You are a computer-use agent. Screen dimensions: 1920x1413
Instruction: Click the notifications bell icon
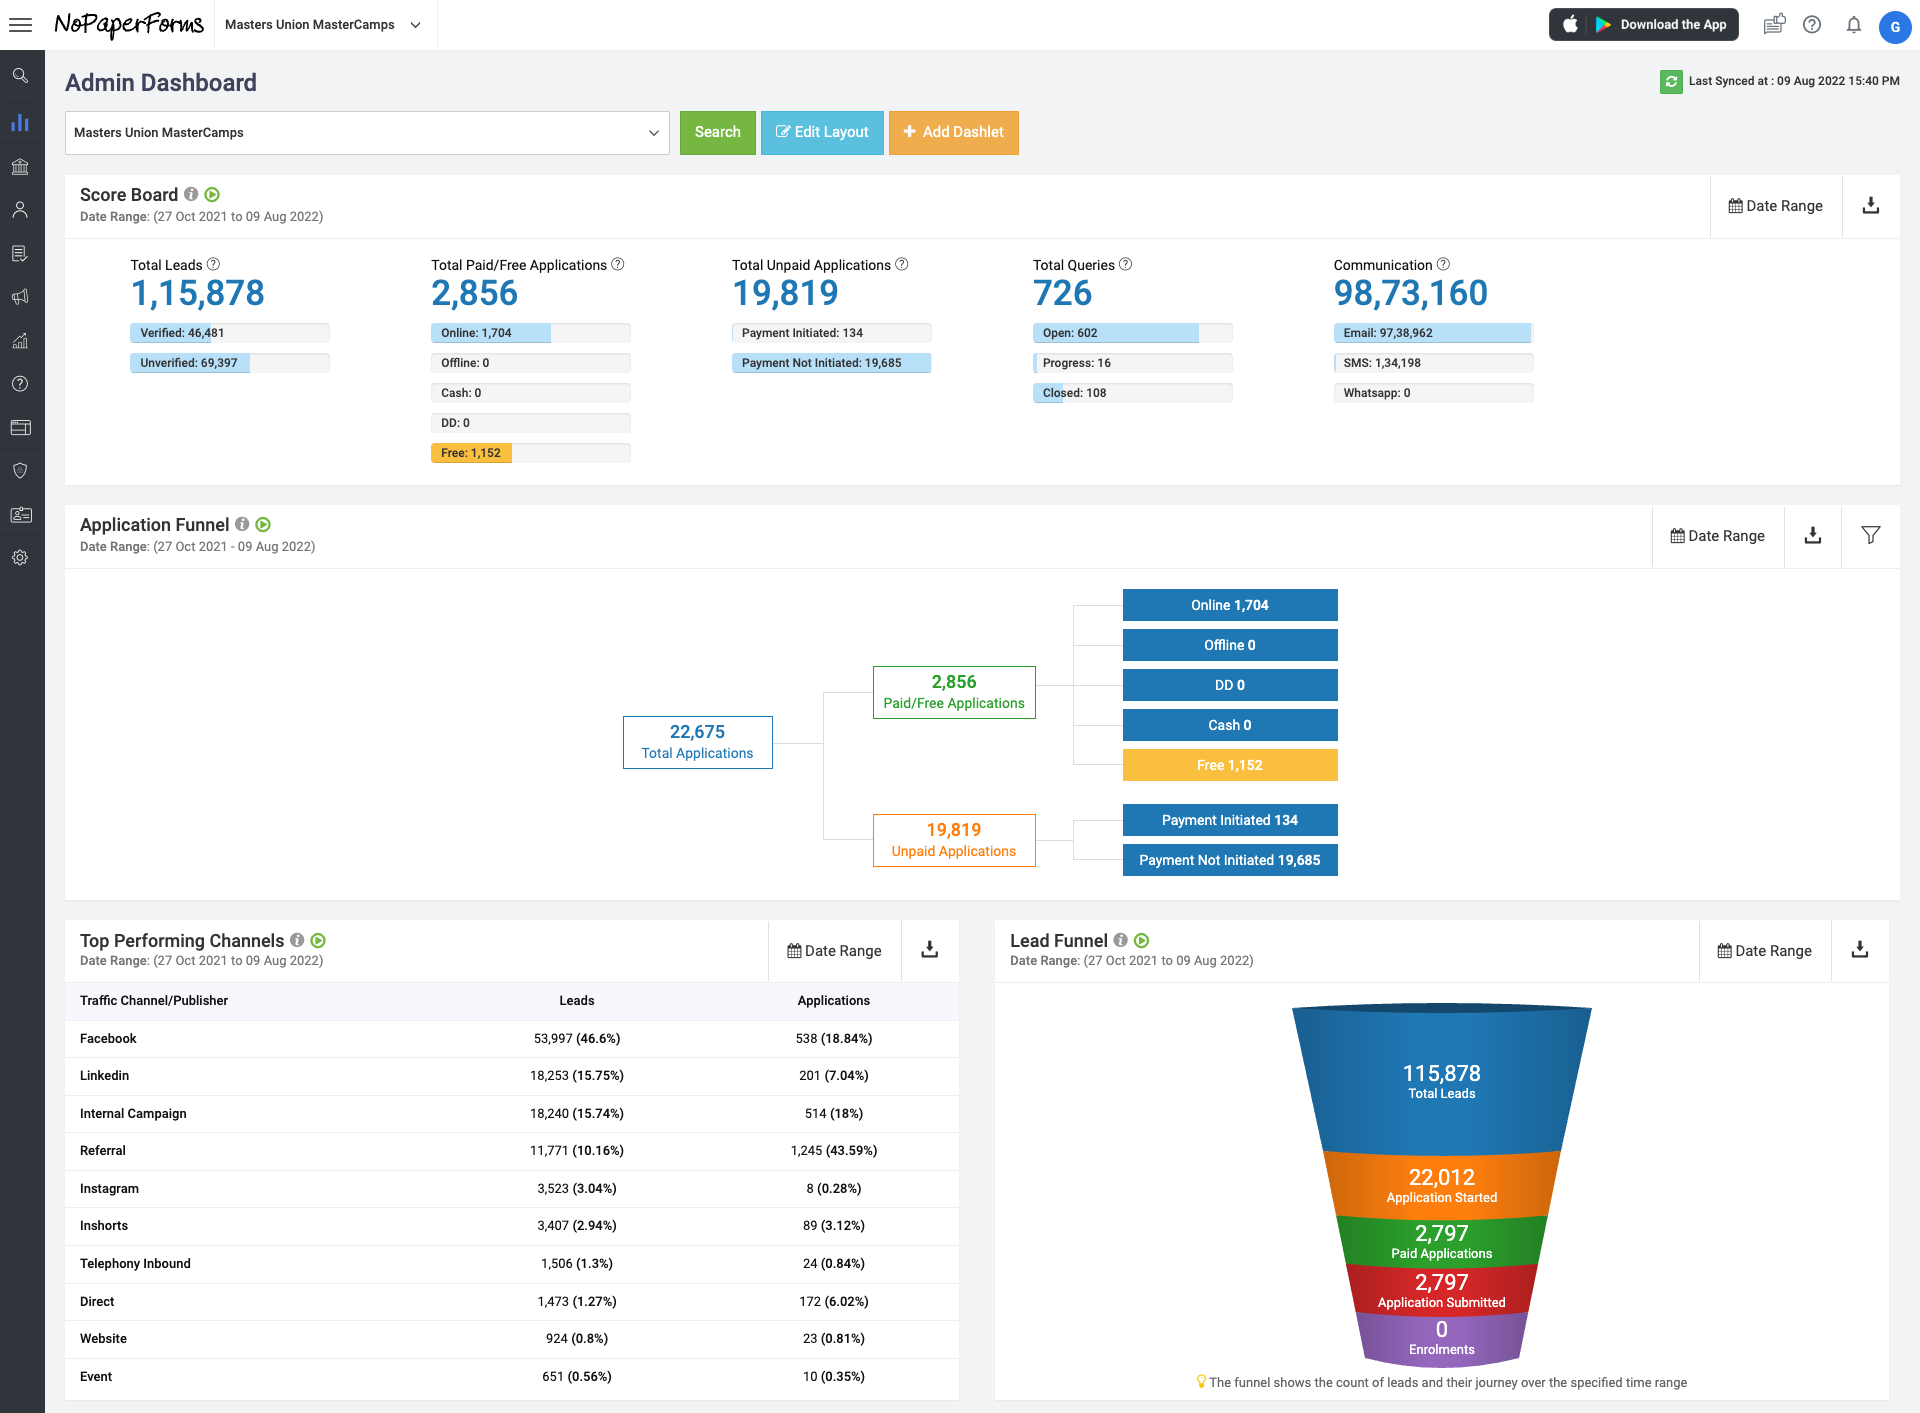pos(1853,25)
